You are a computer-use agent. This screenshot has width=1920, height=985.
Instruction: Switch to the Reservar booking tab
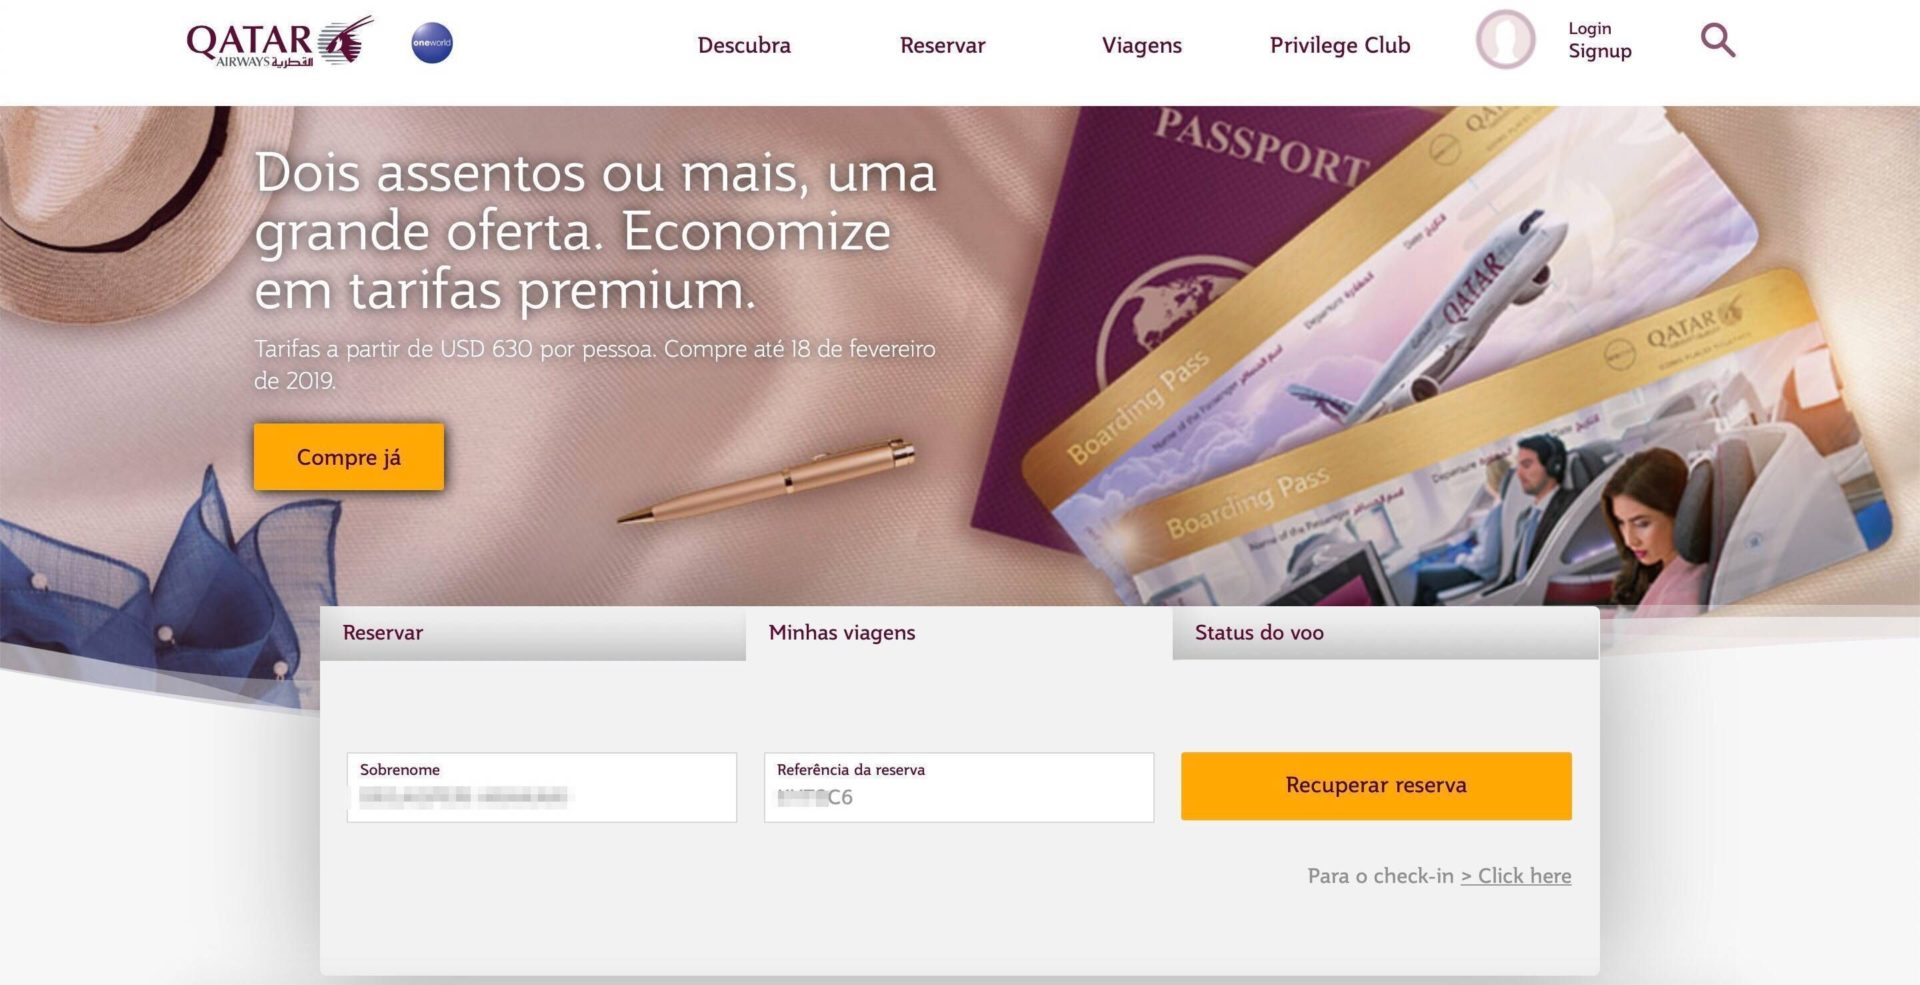click(x=533, y=633)
